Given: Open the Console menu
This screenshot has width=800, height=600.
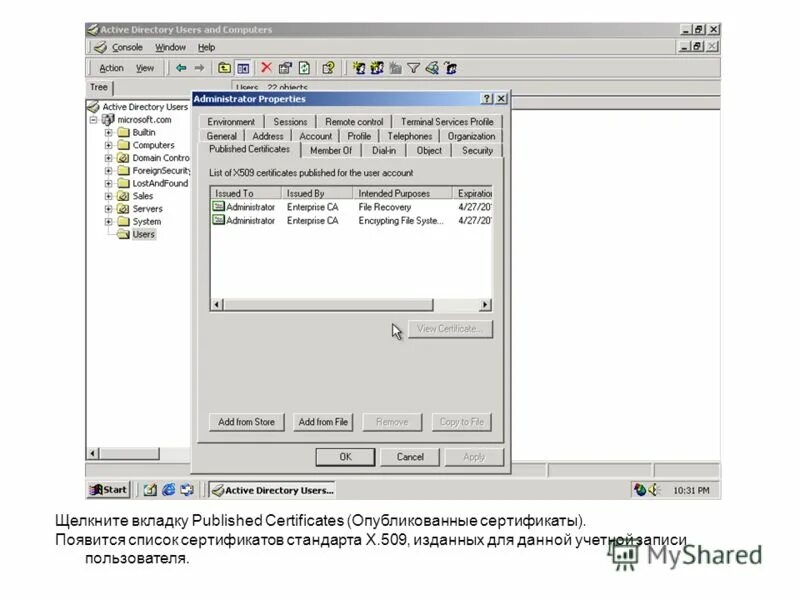Looking at the screenshot, I should pyautogui.click(x=127, y=47).
